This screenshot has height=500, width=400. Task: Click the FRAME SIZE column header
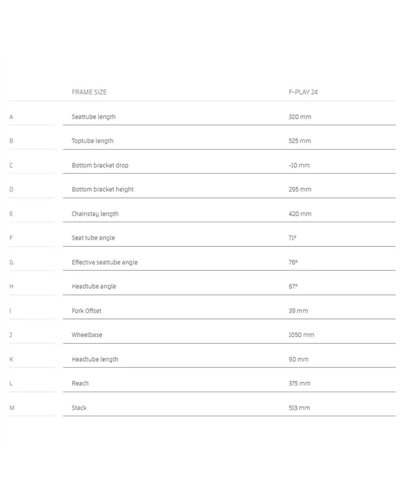pyautogui.click(x=89, y=92)
